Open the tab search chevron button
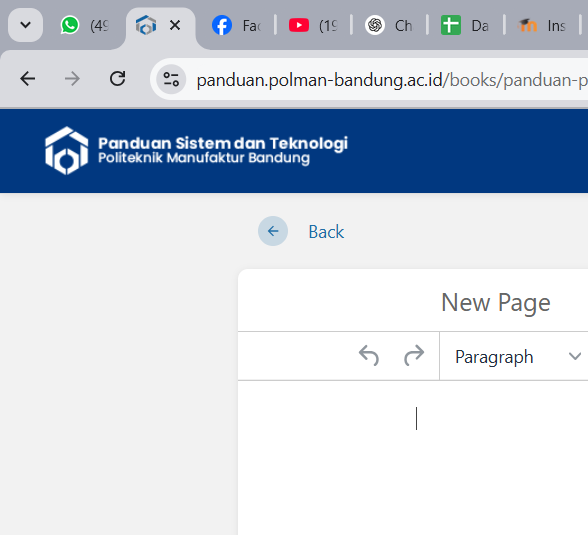588x535 pixels. click(25, 25)
